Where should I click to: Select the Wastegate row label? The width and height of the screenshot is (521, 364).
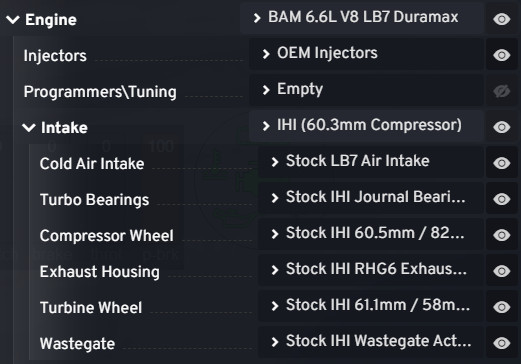[77, 344]
